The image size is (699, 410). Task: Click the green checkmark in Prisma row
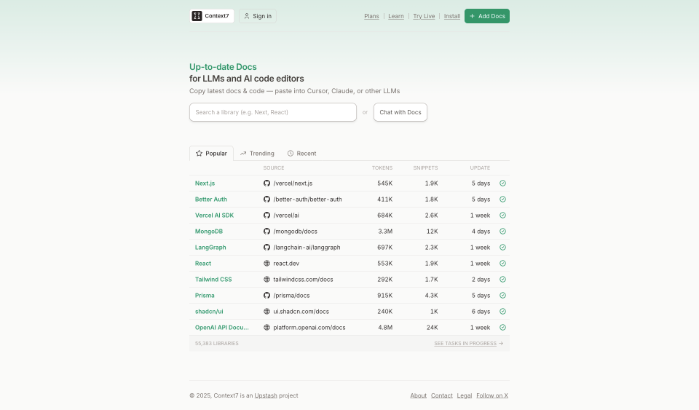click(502, 295)
